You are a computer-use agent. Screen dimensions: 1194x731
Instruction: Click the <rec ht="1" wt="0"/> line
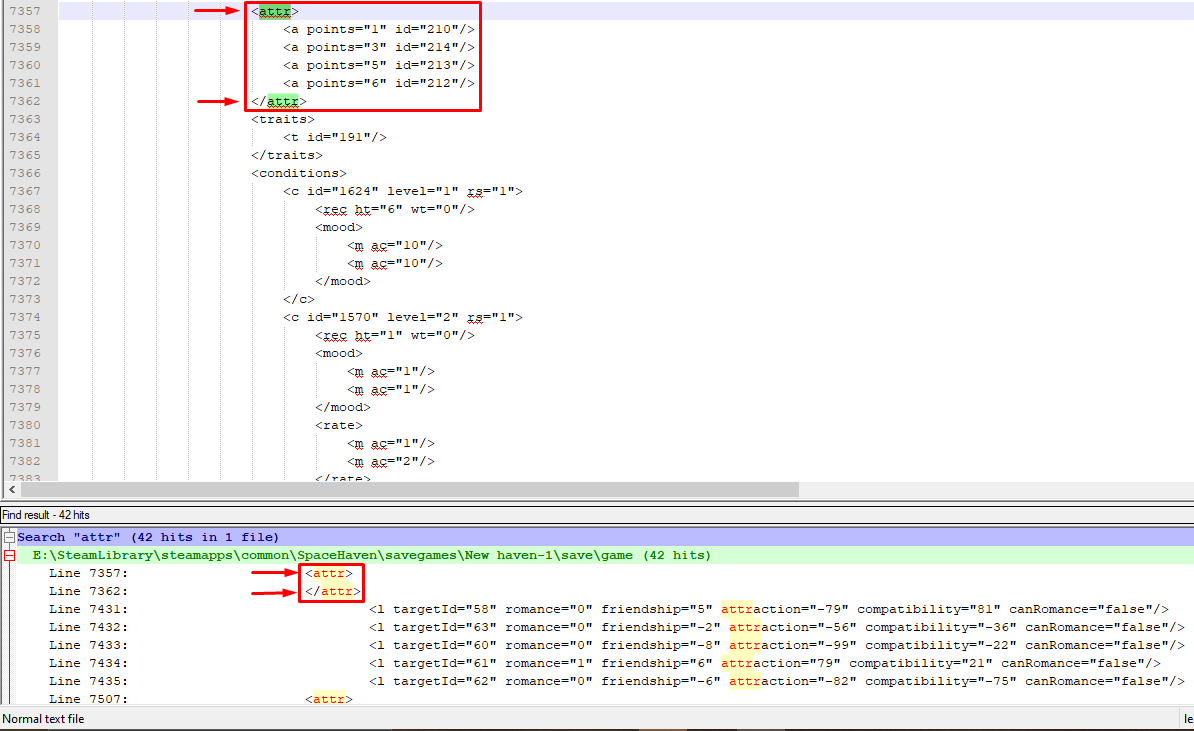point(394,335)
